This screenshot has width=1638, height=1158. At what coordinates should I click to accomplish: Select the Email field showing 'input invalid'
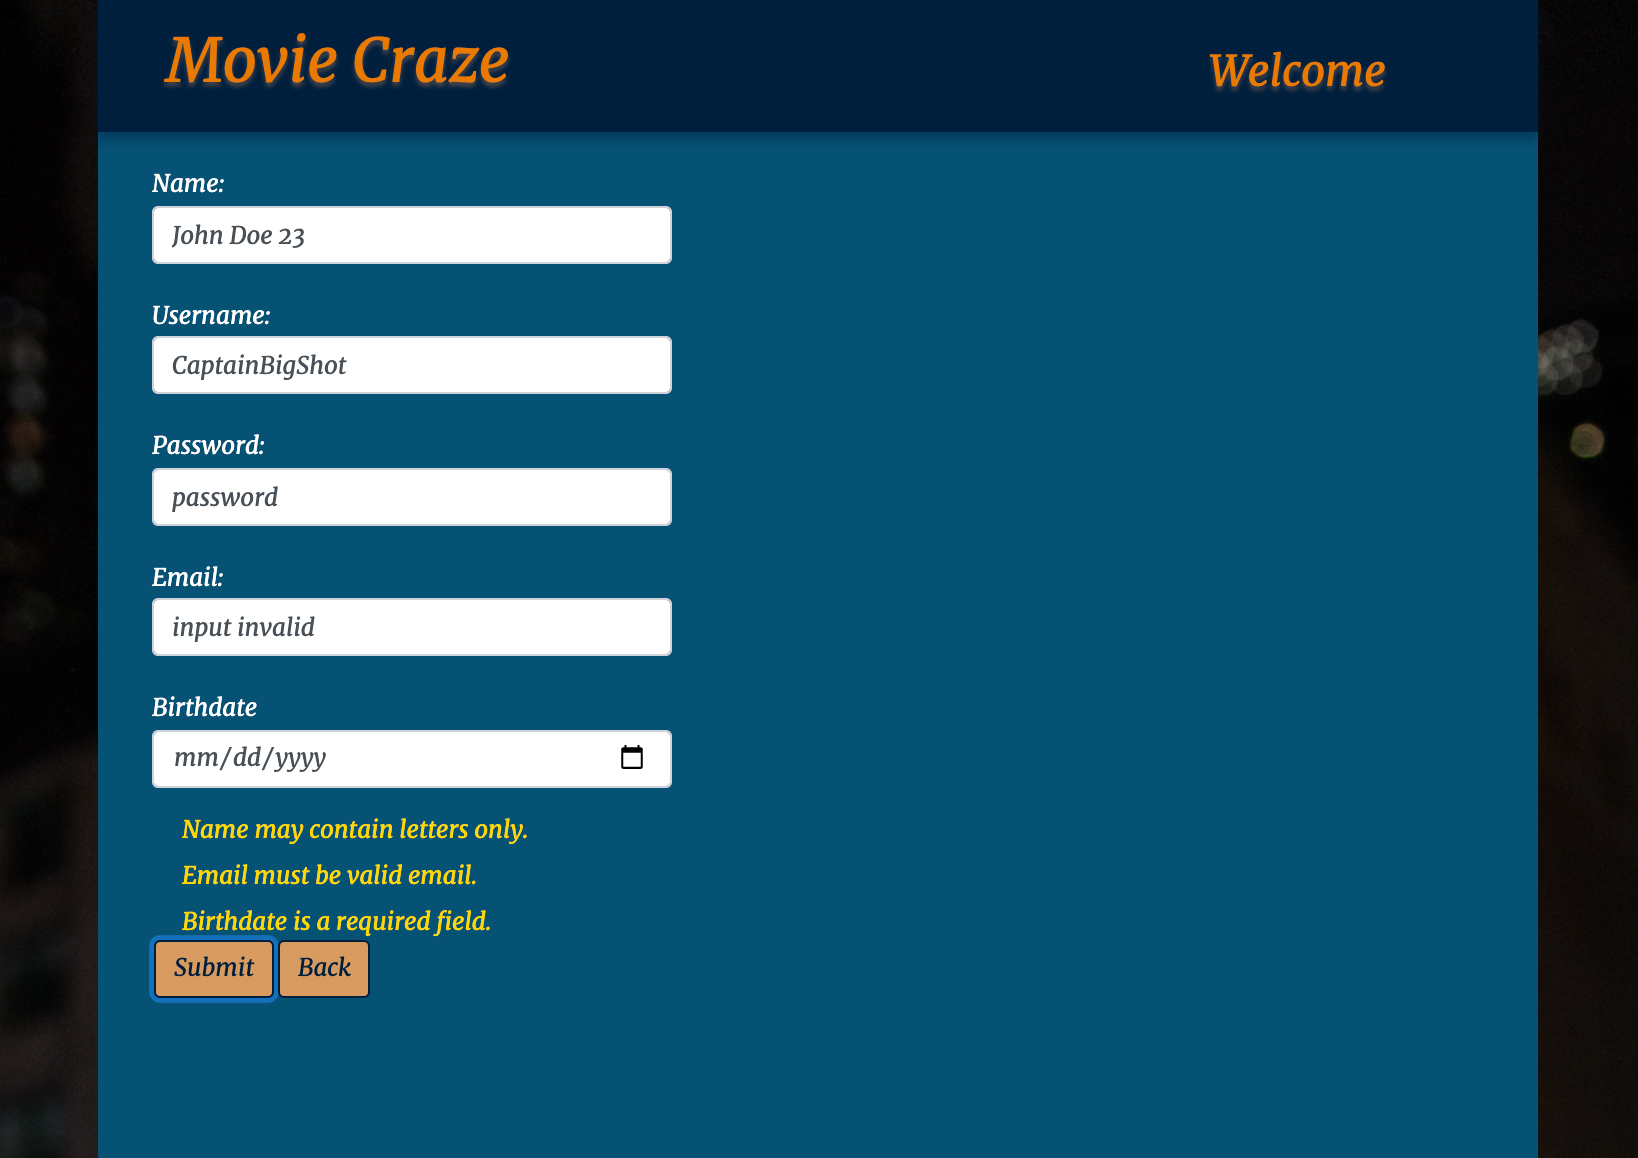pos(411,627)
